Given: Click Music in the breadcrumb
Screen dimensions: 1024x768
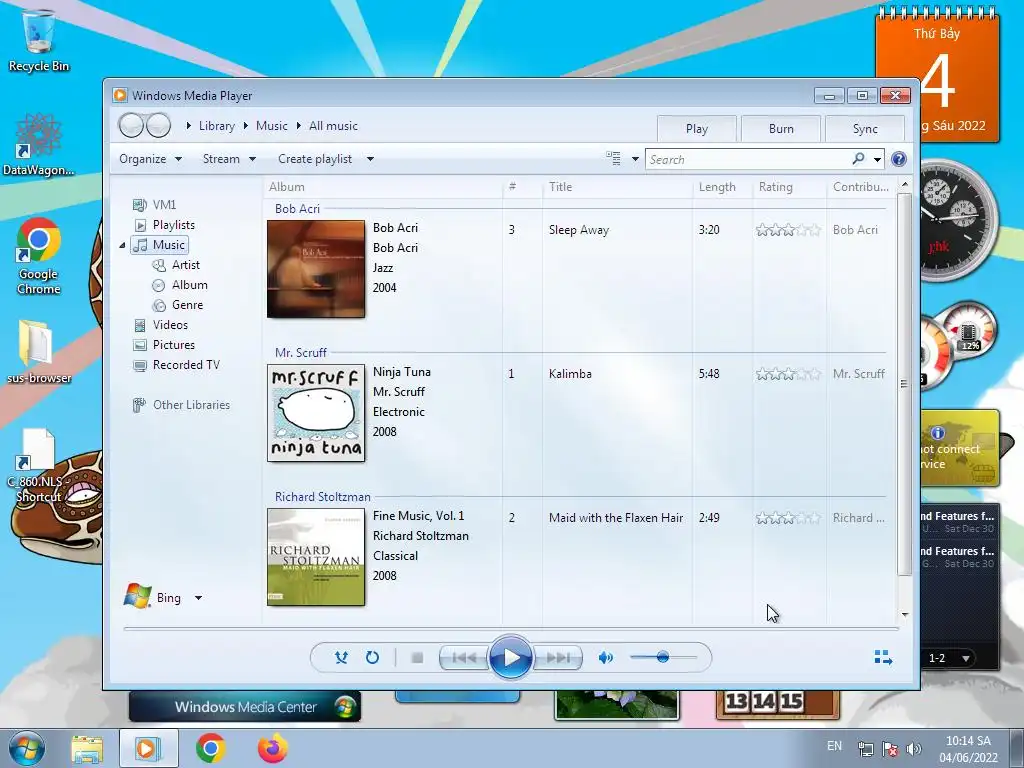Looking at the screenshot, I should [x=272, y=126].
